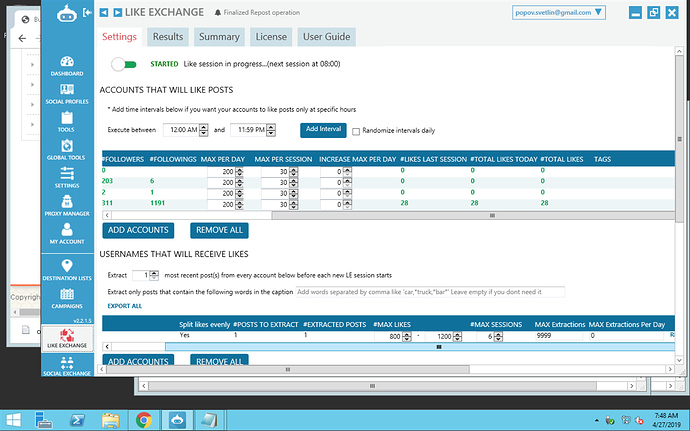Open the account email dropdown
Screen dimensions: 690x431
558,12
